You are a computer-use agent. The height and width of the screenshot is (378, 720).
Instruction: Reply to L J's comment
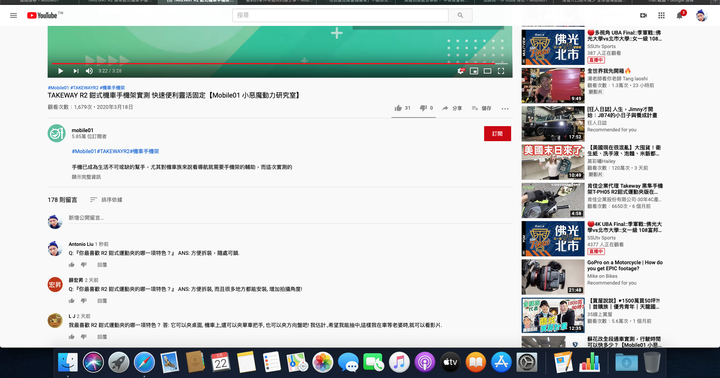[102, 337]
